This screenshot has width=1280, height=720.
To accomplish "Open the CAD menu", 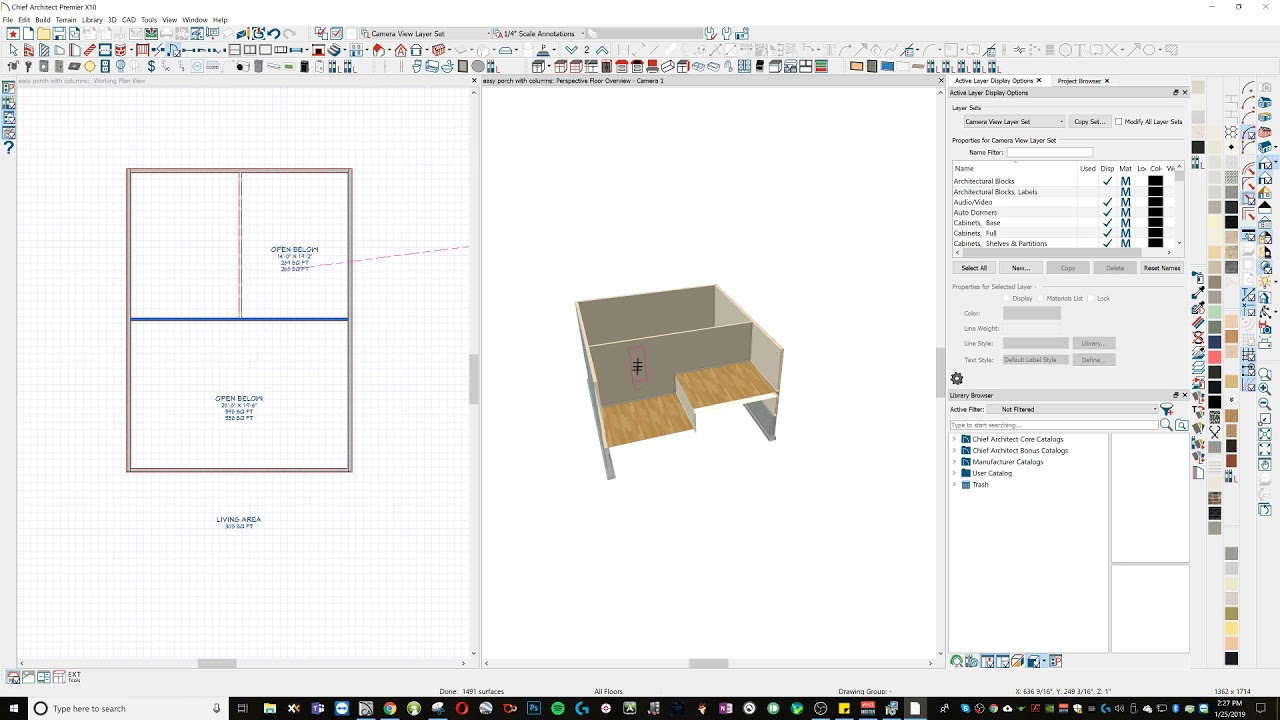I will pos(129,19).
